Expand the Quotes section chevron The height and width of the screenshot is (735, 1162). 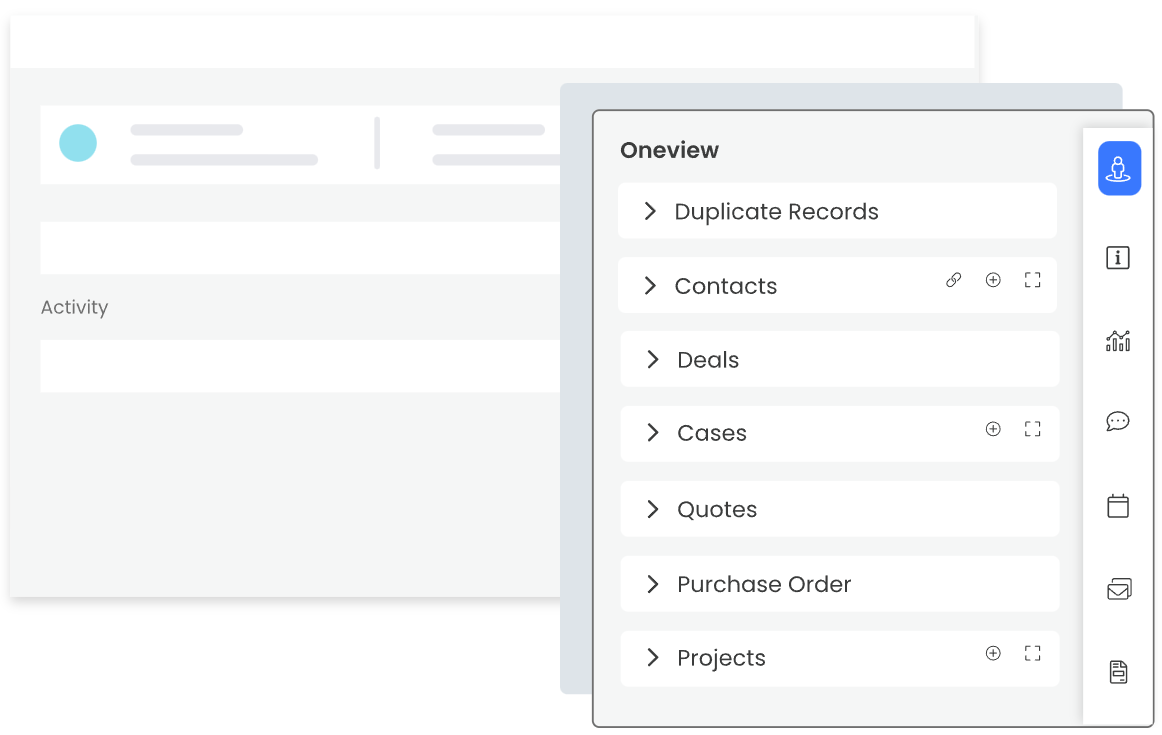[x=652, y=509]
